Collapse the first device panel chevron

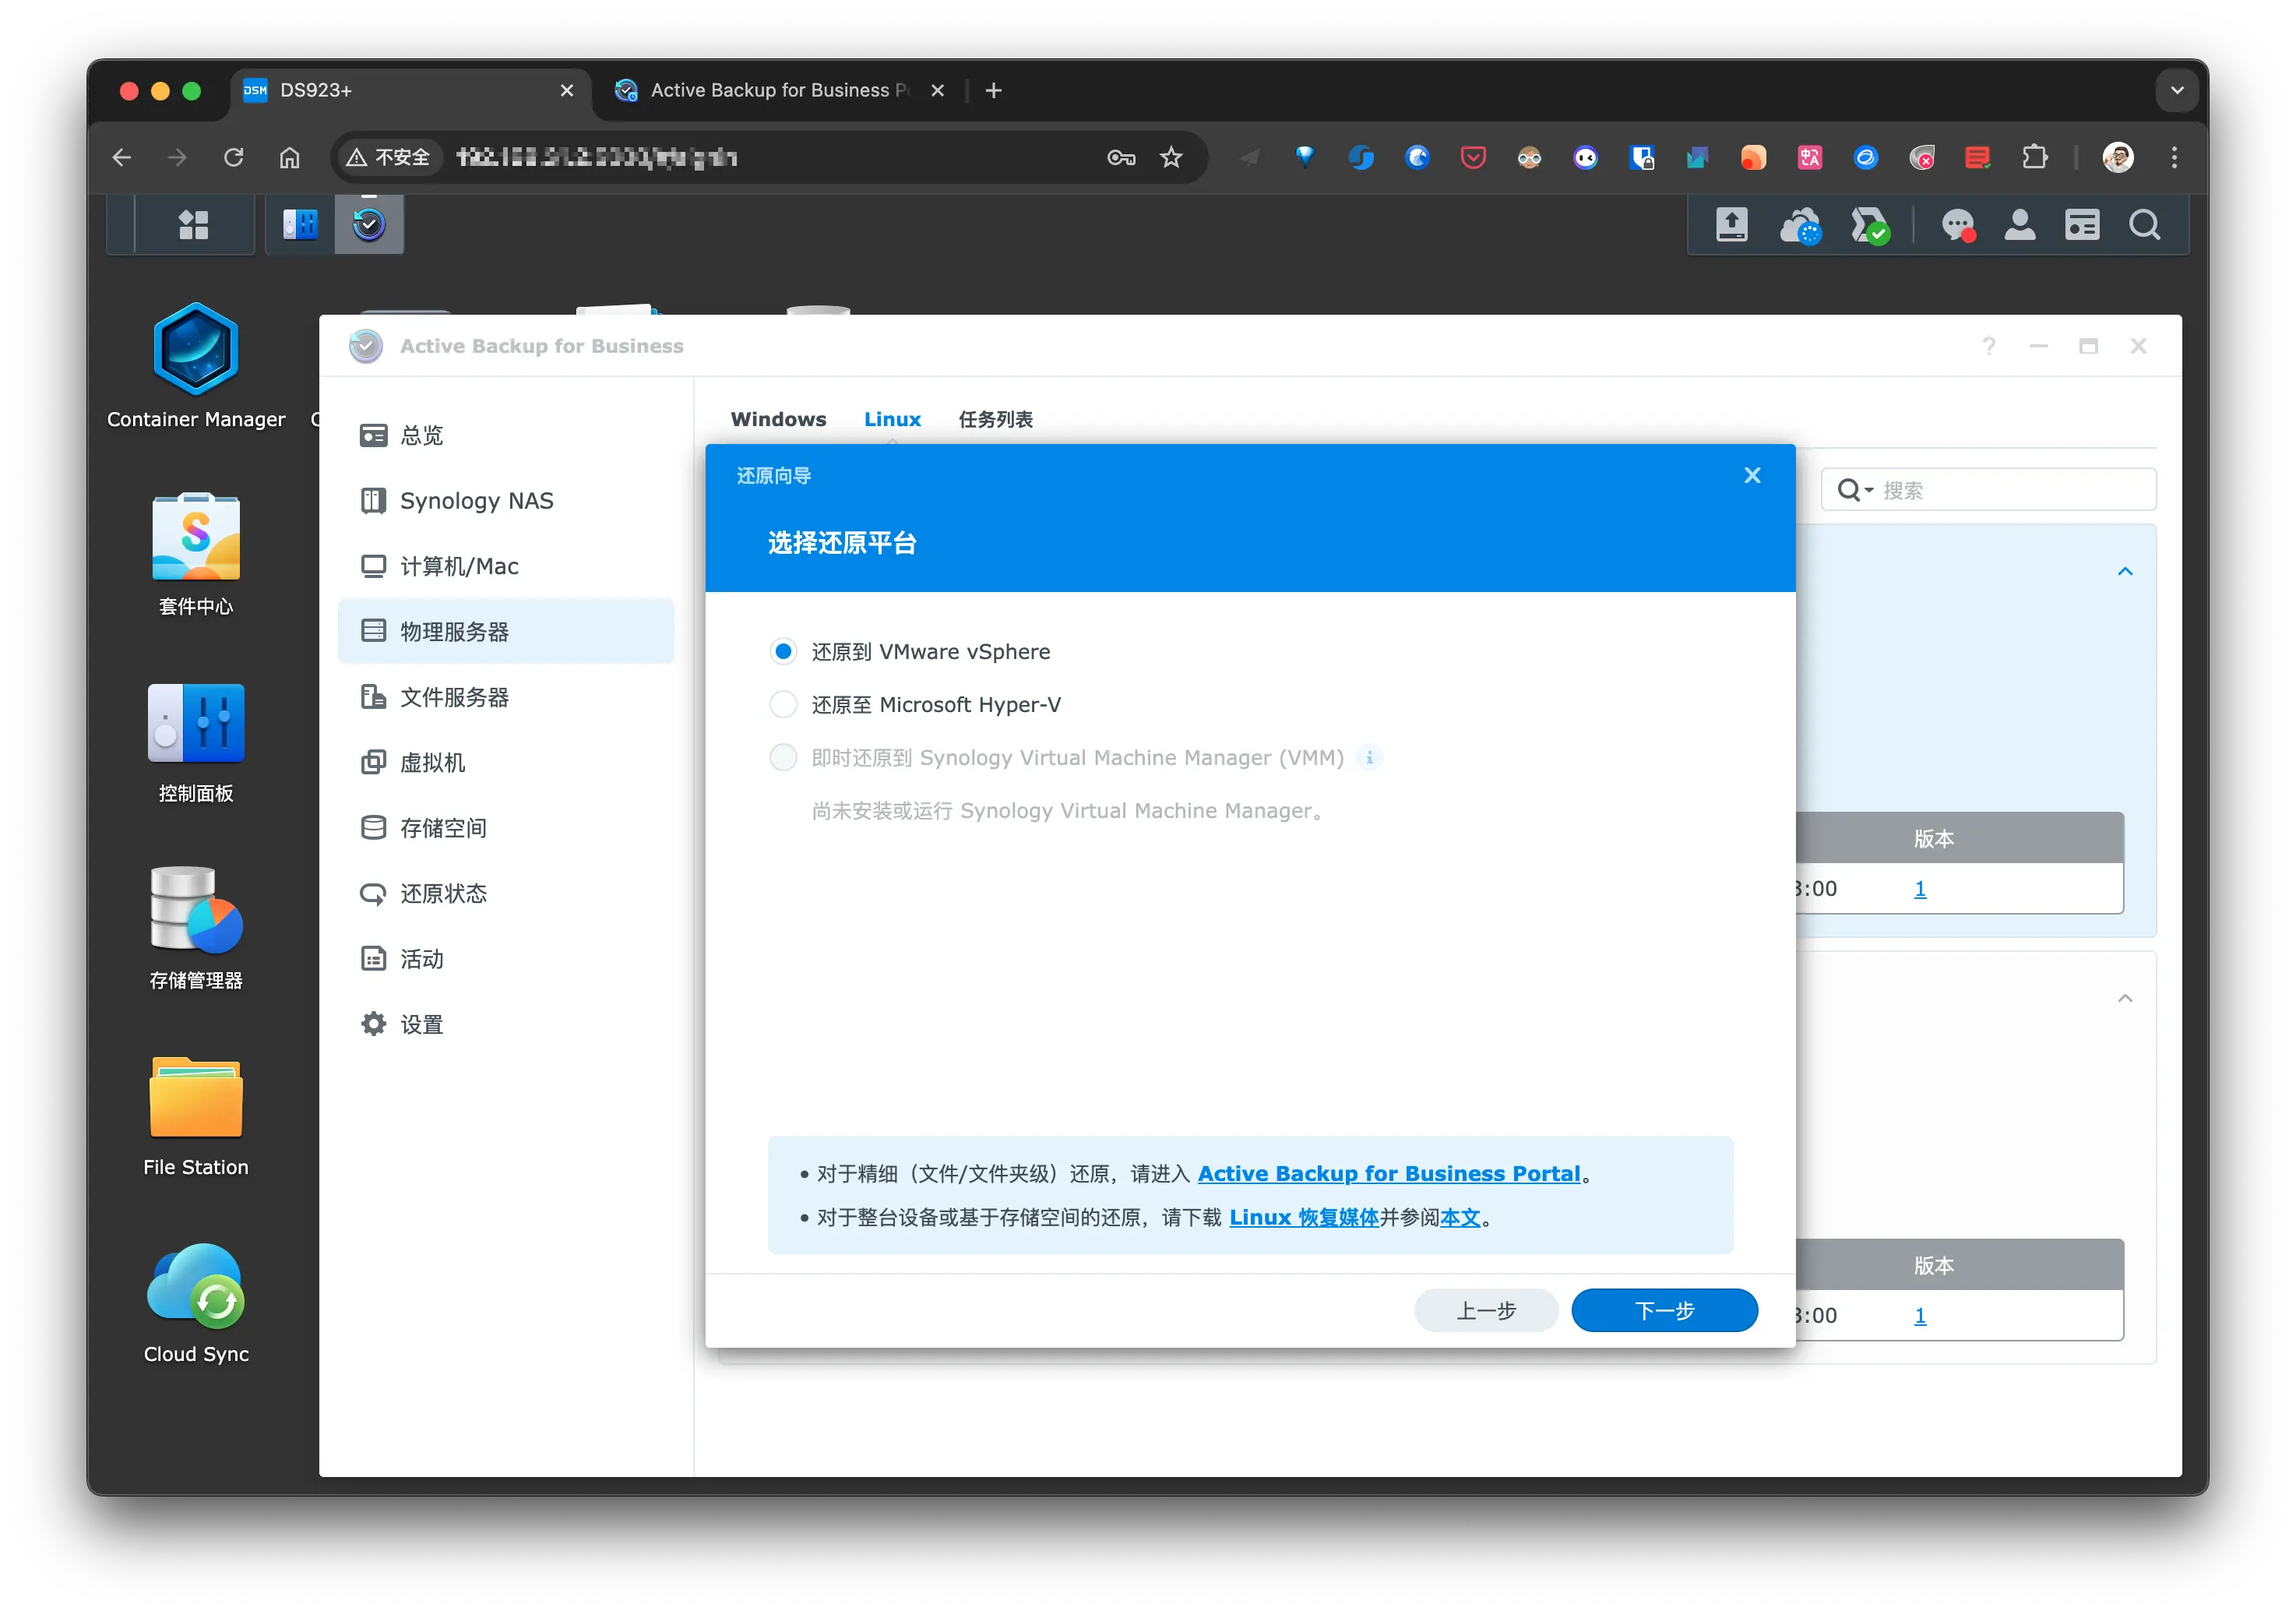[x=2125, y=571]
